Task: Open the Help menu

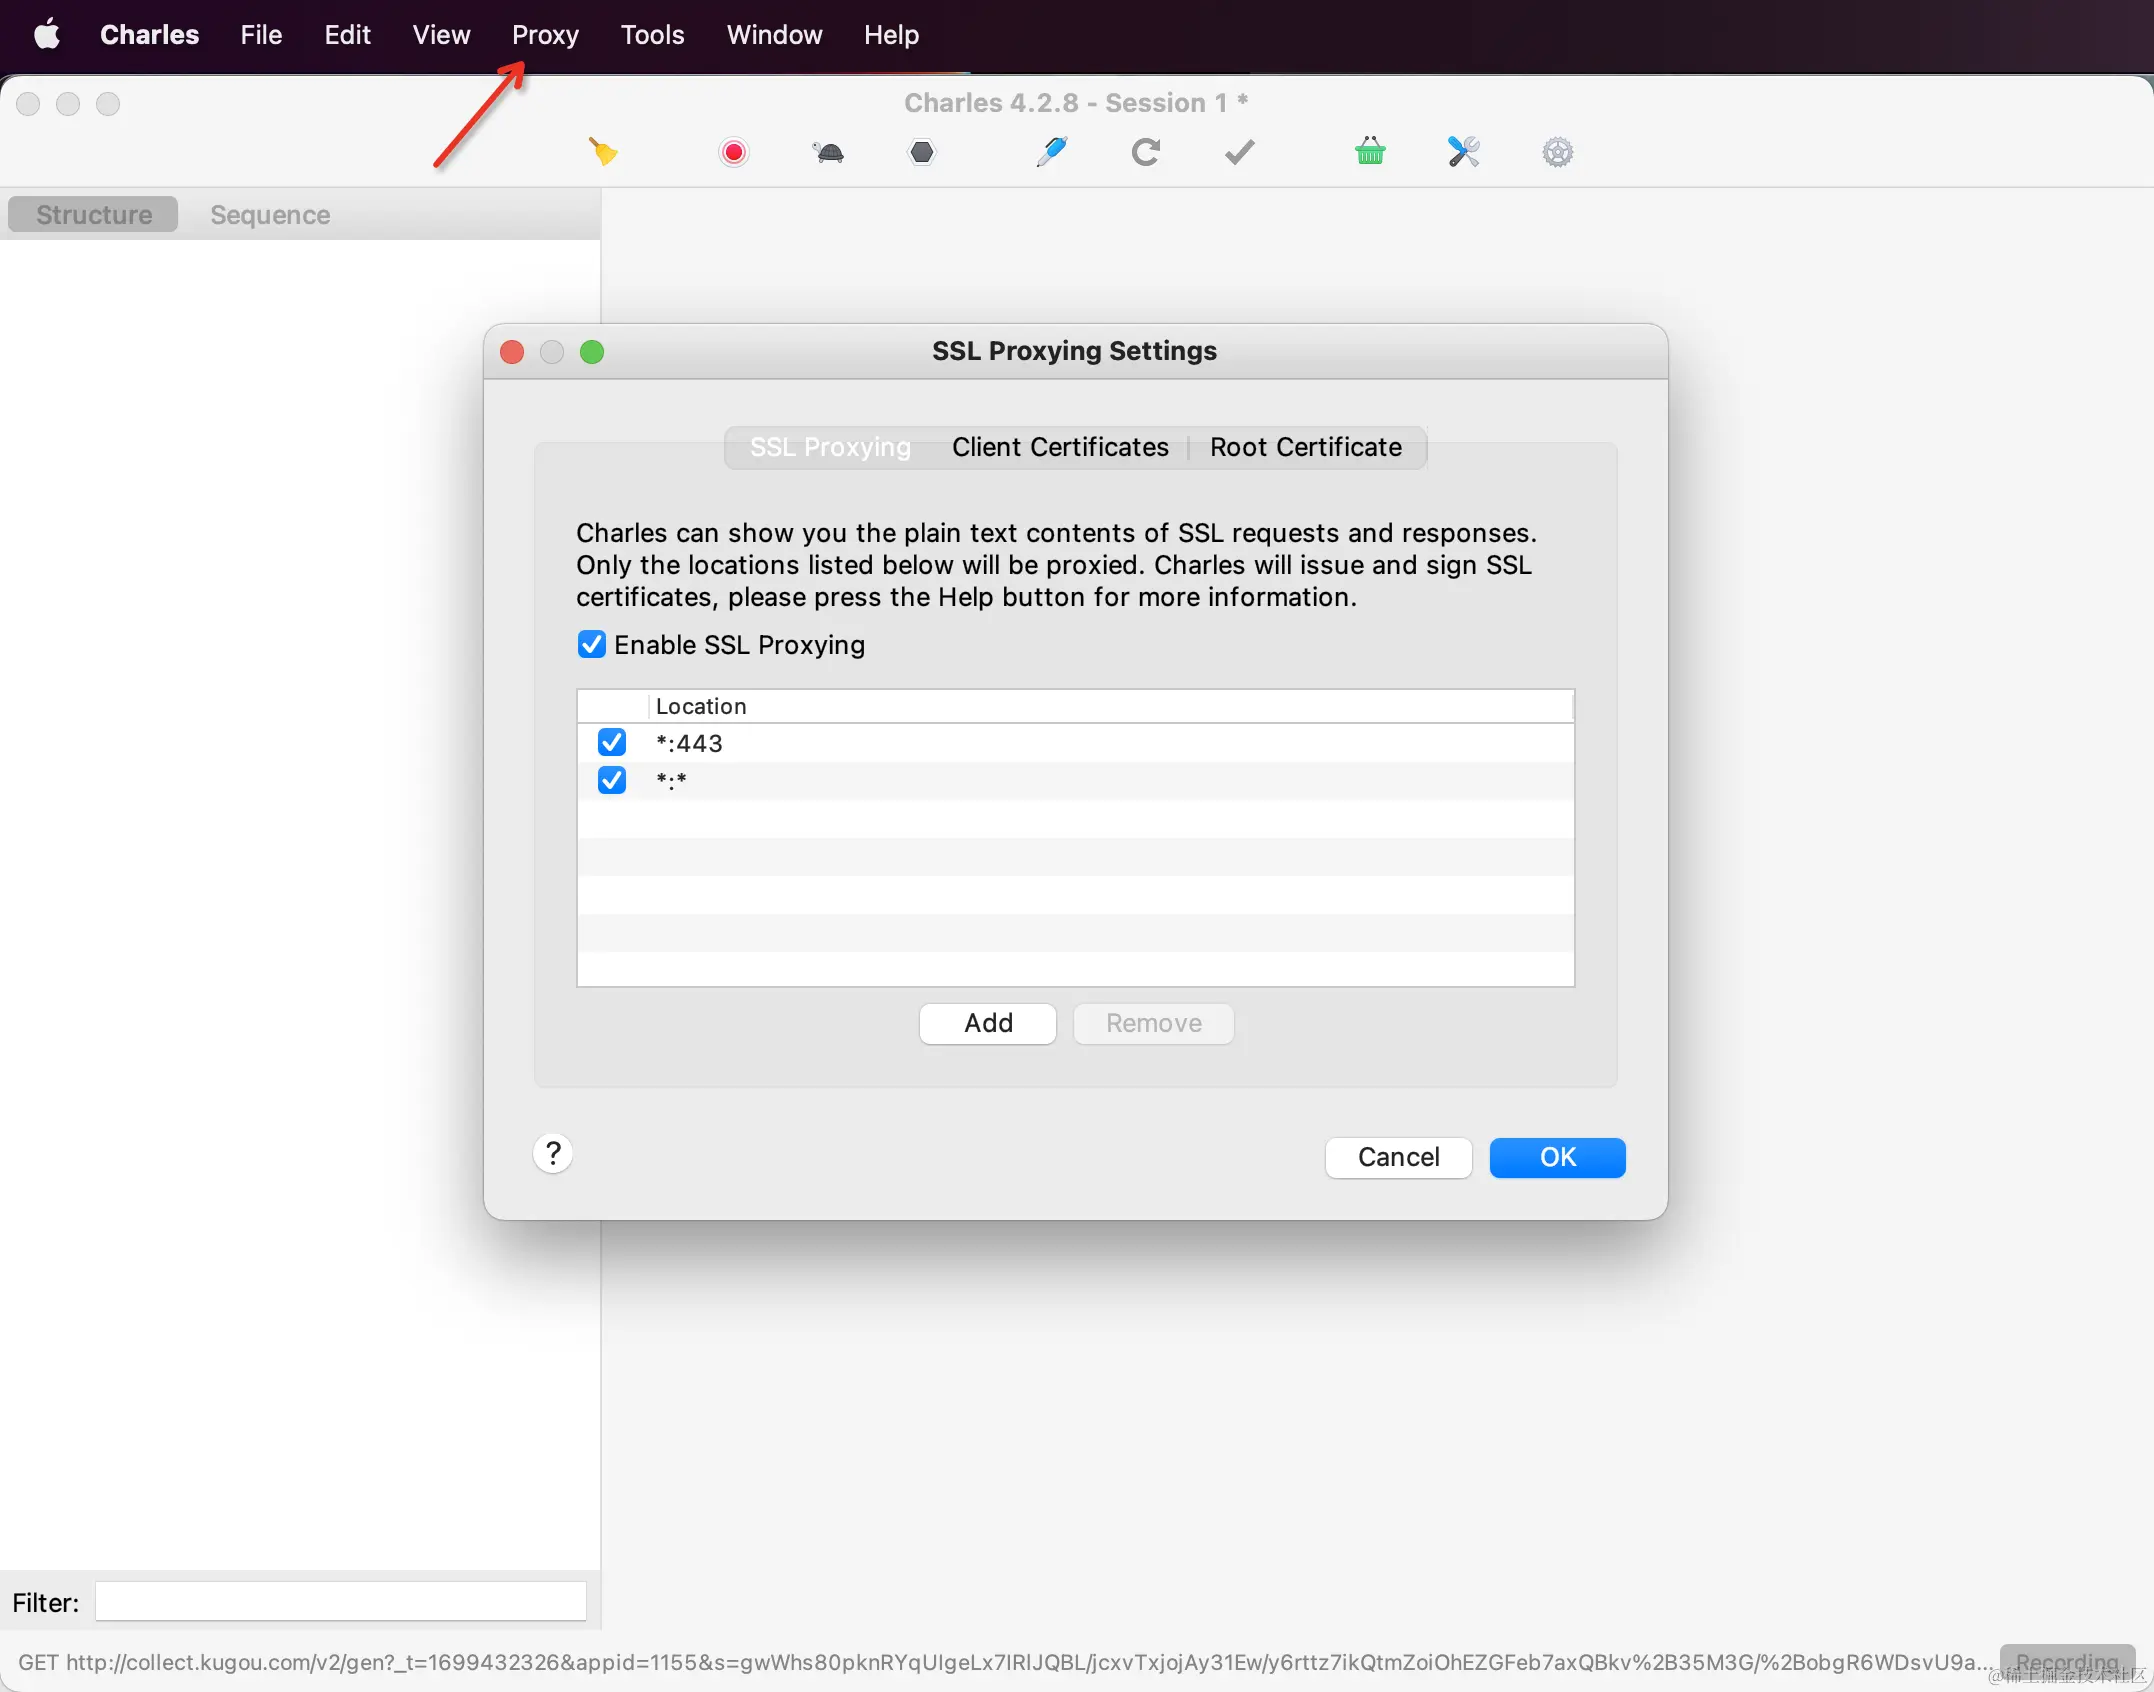Action: [891, 35]
